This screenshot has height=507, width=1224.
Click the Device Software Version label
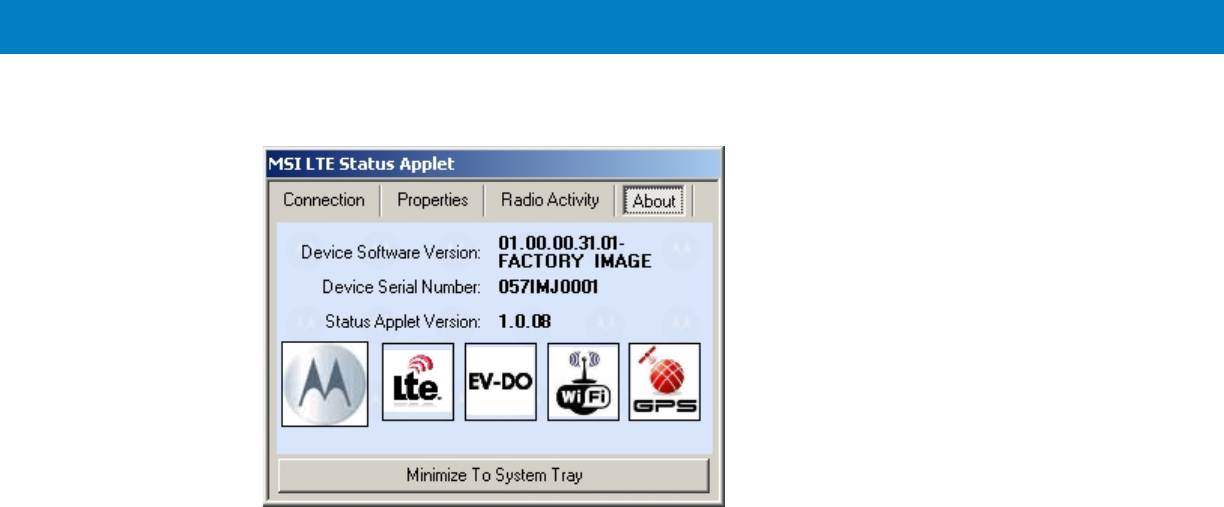pyautogui.click(x=392, y=252)
